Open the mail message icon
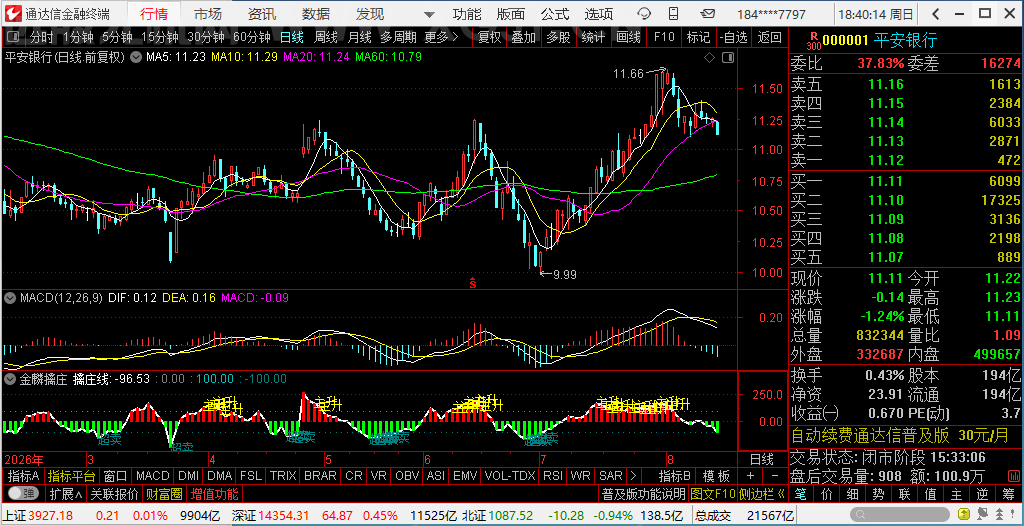Image resolution: width=1024 pixels, height=526 pixels. pyautogui.click(x=707, y=14)
